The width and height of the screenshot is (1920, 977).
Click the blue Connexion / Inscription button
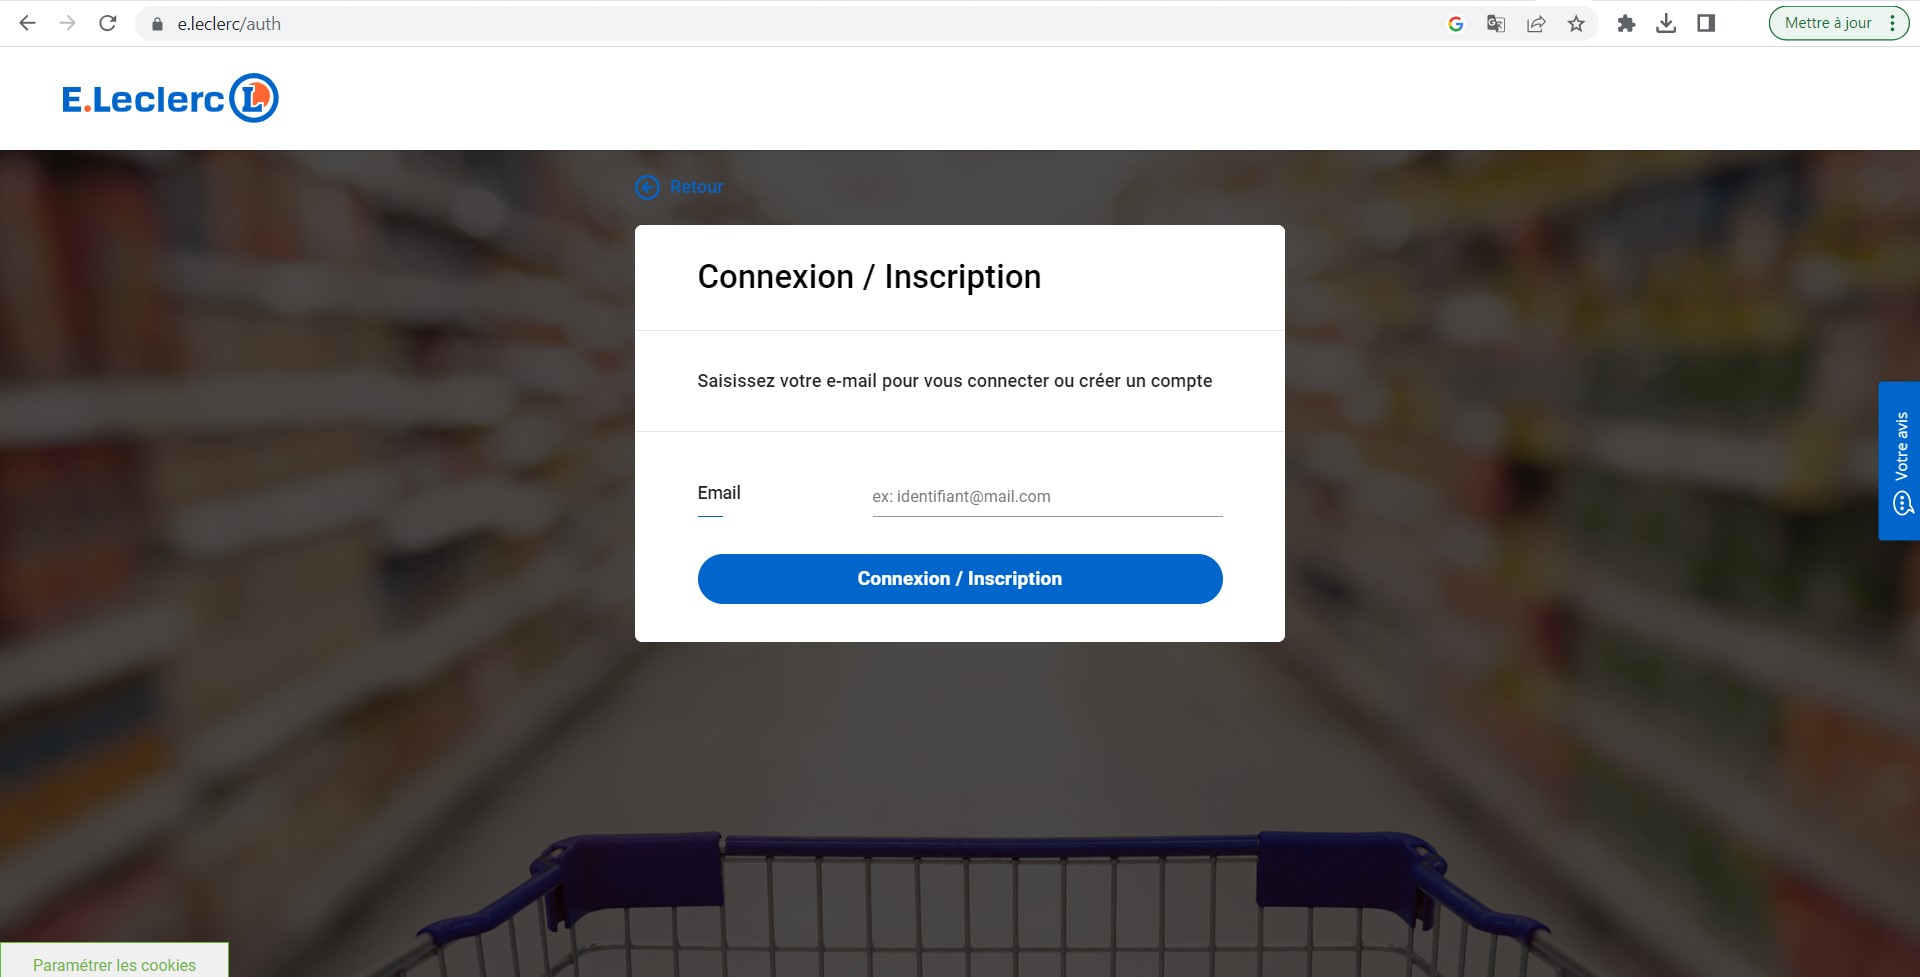click(x=959, y=579)
